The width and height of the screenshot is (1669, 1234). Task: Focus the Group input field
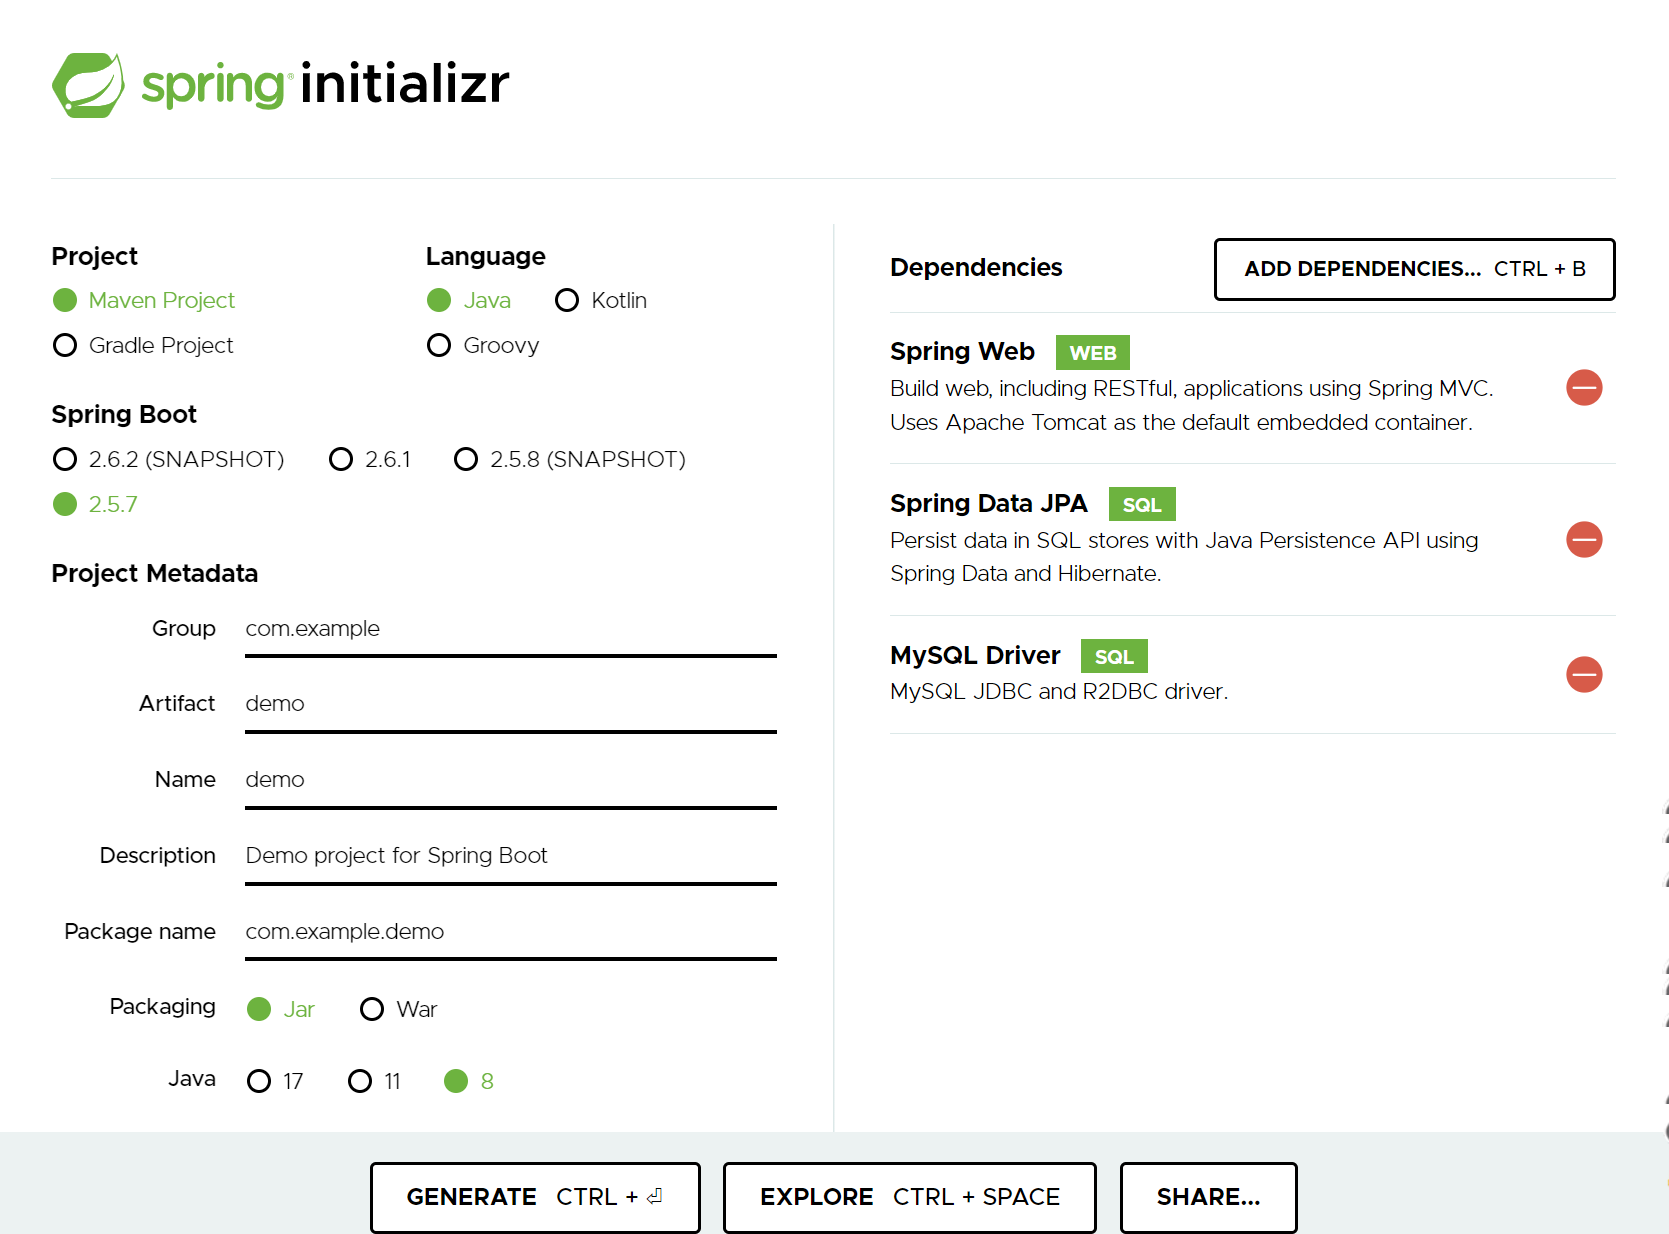coord(511,631)
